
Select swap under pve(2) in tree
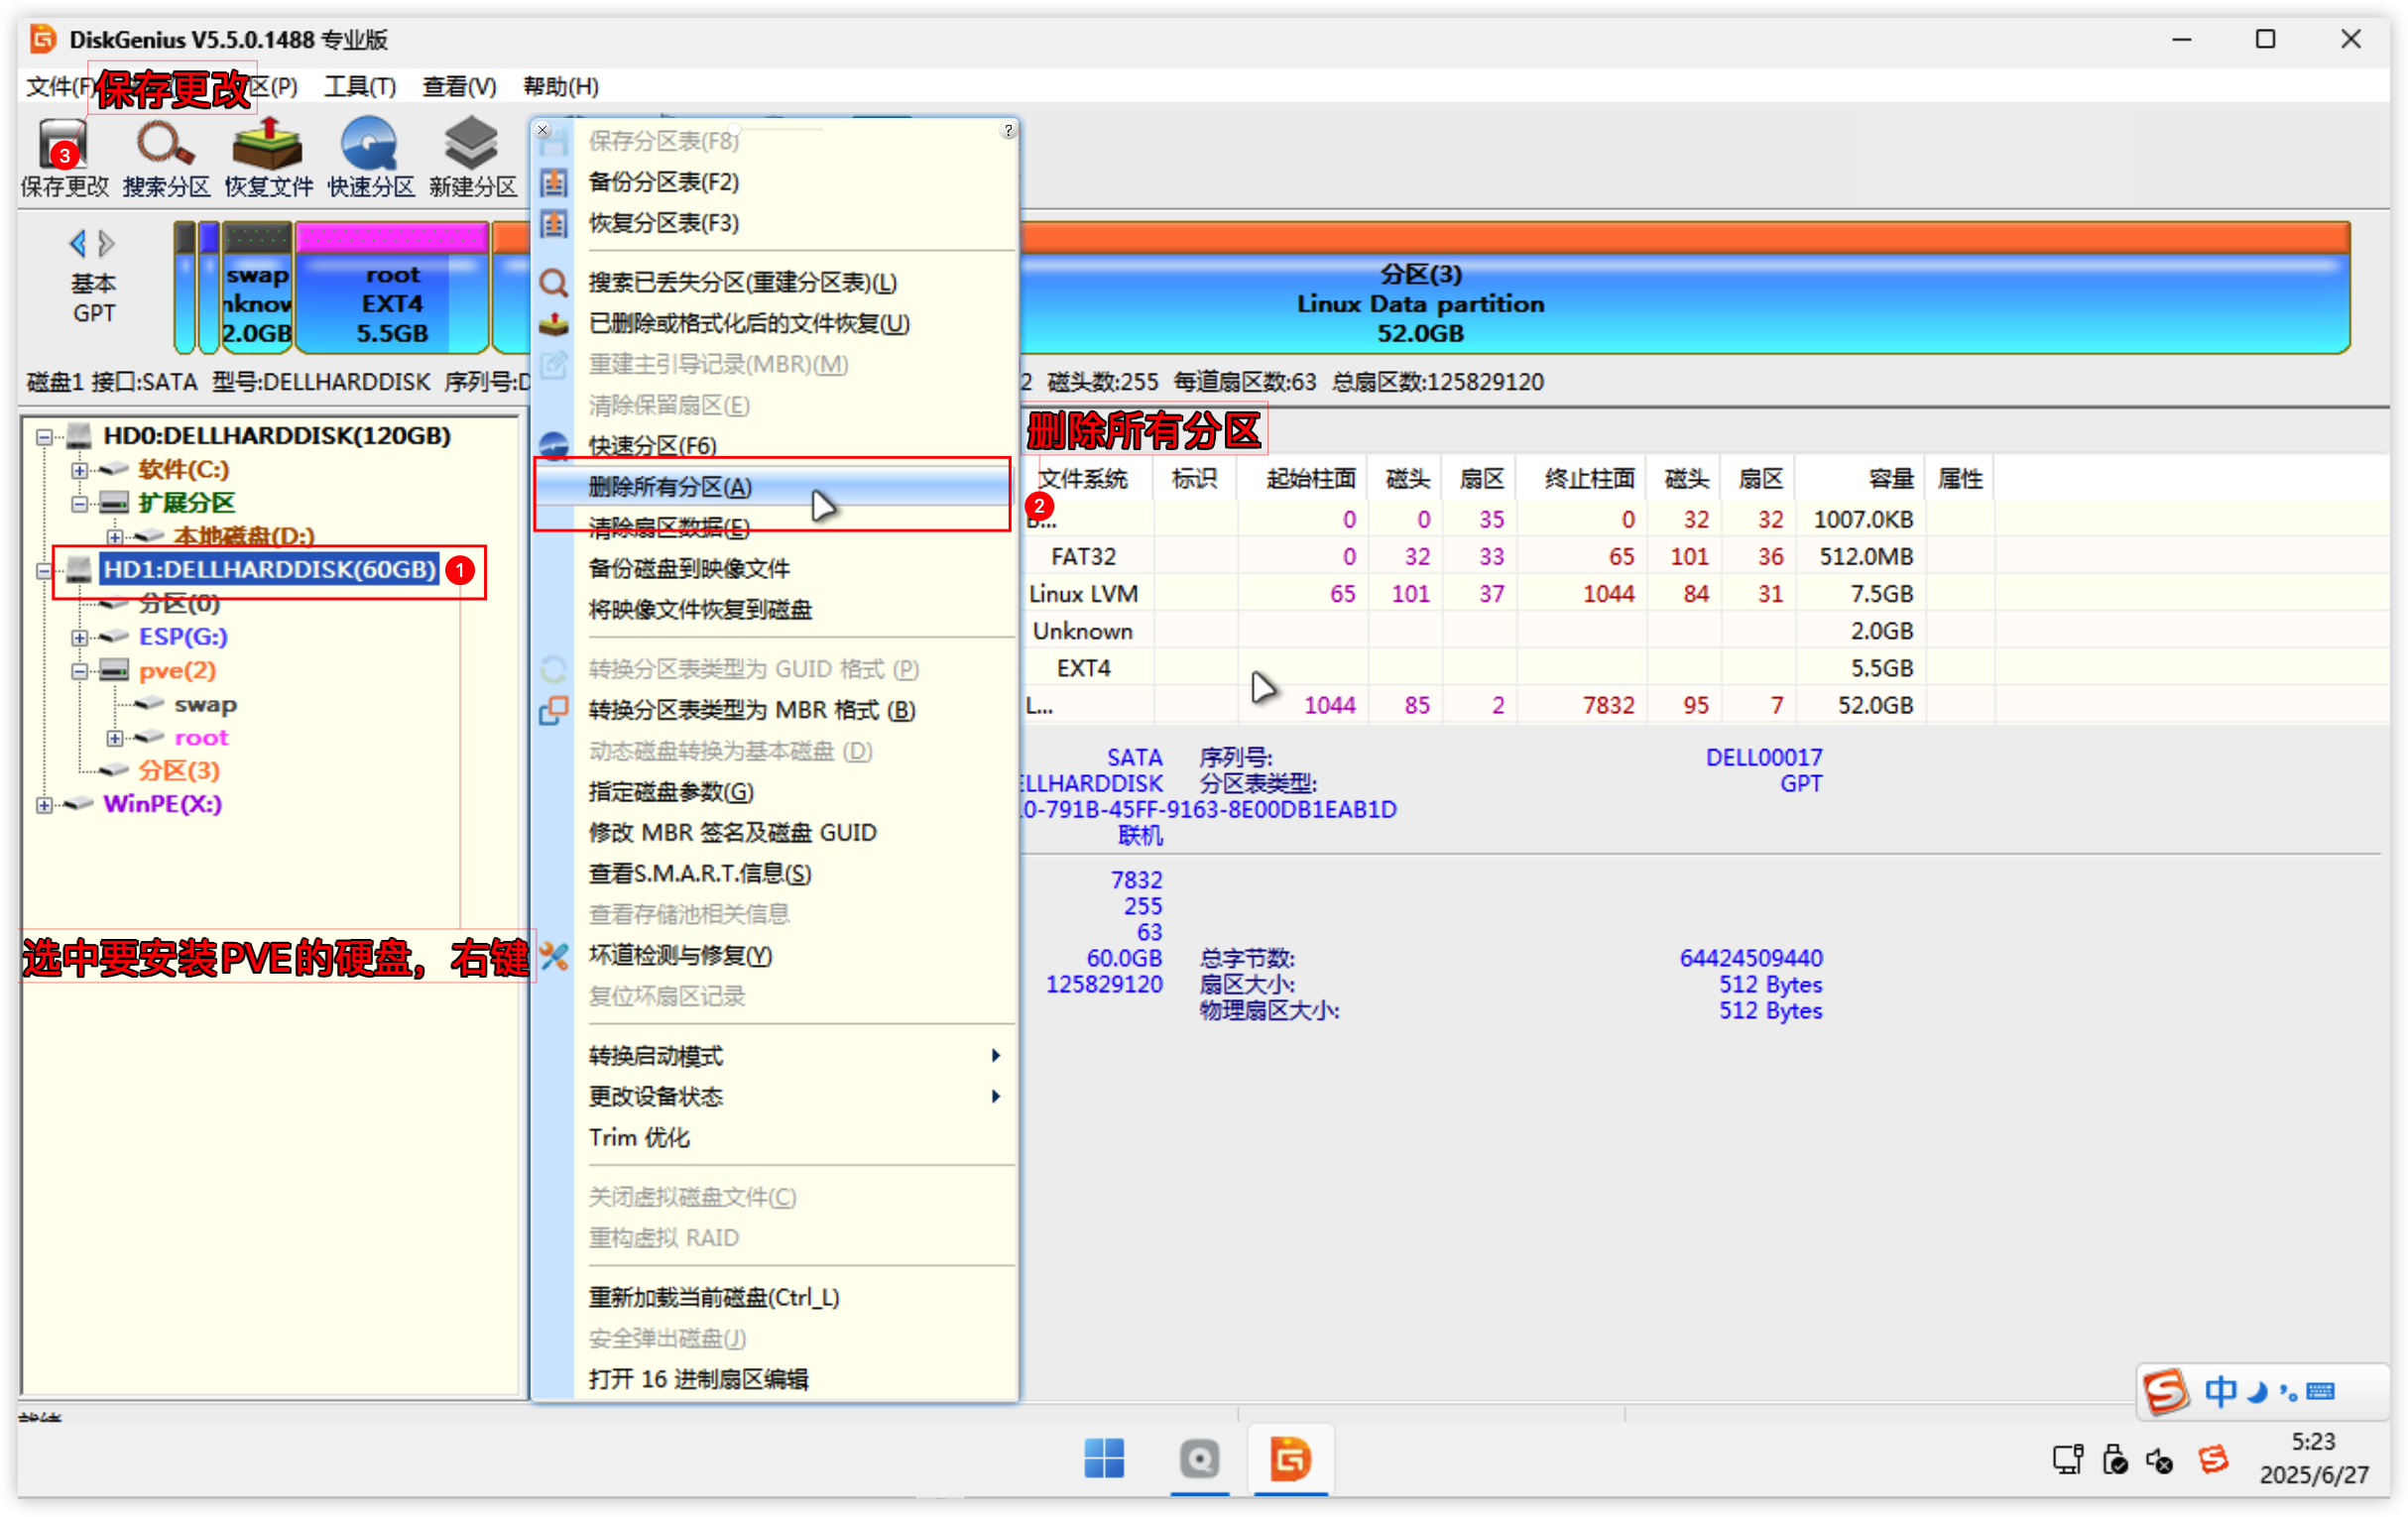[206, 705]
